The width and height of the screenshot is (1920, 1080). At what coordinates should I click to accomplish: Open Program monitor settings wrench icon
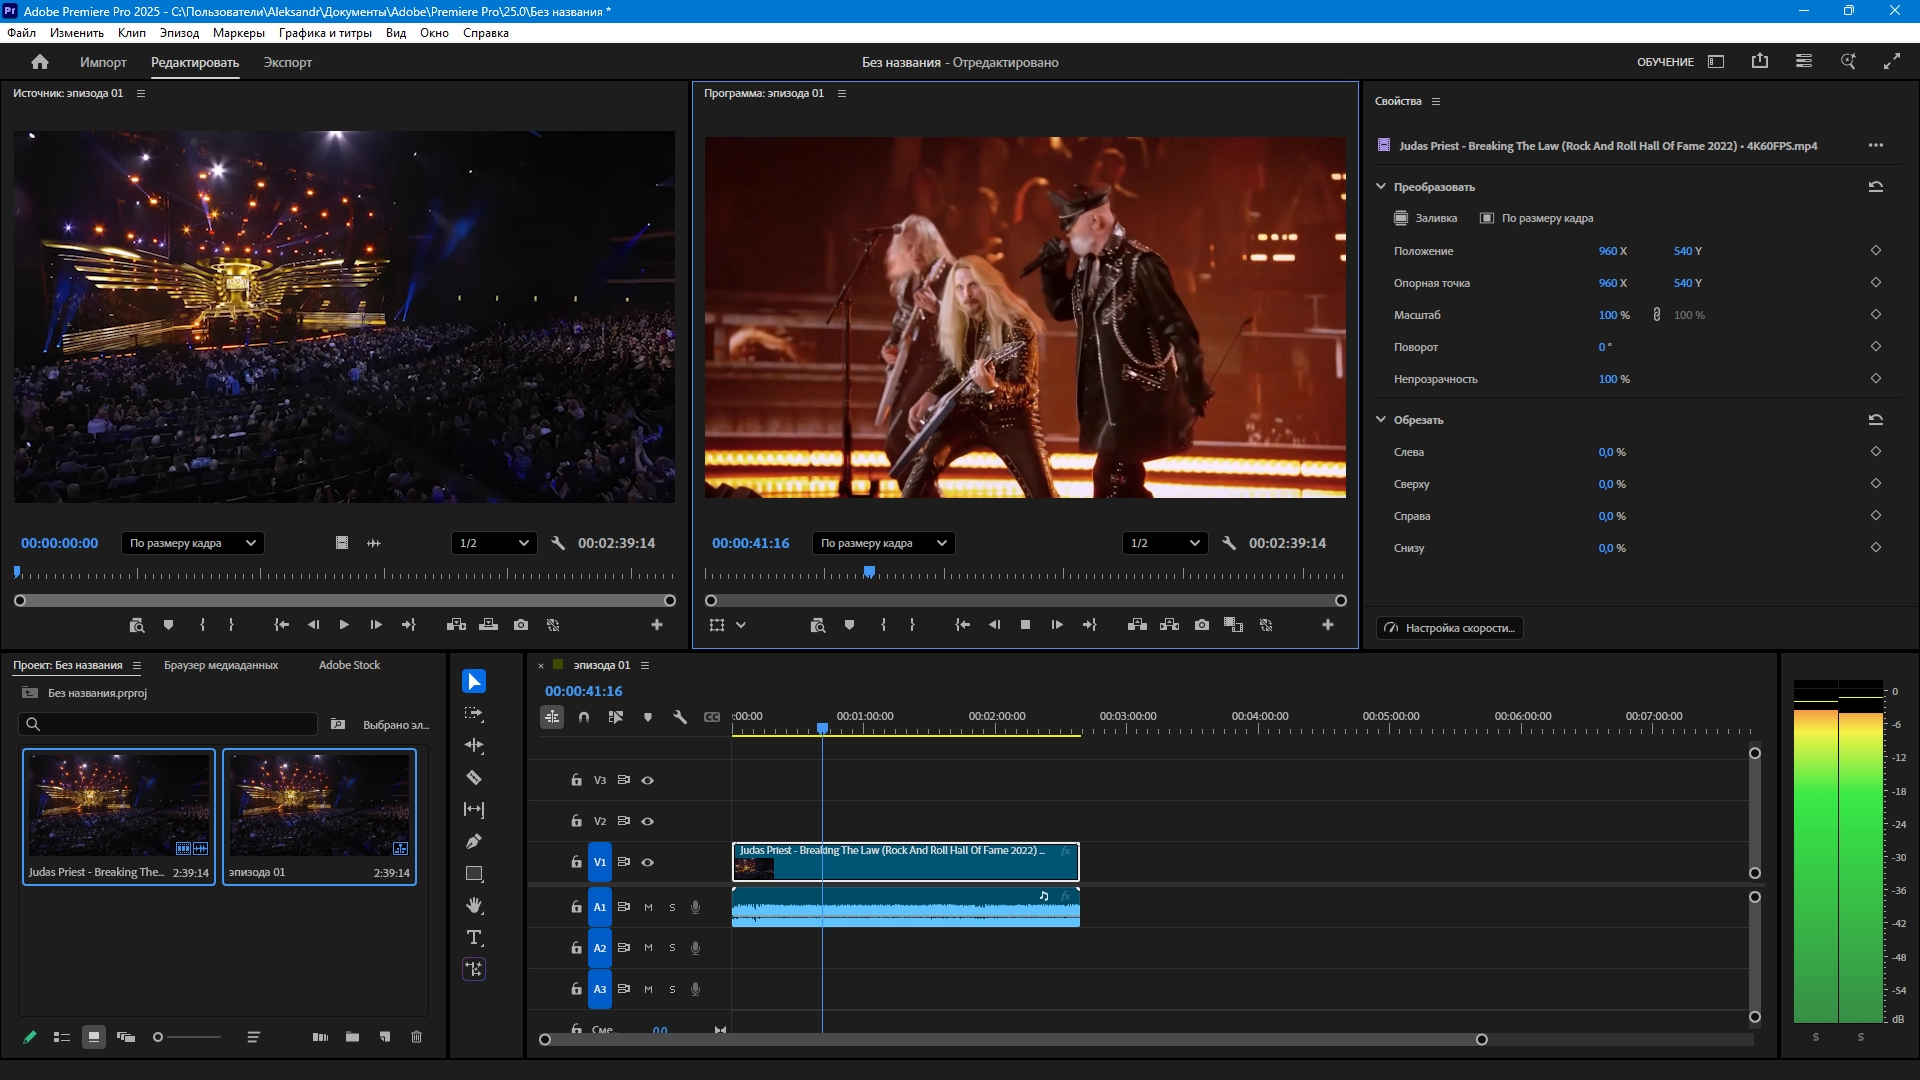pos(1229,543)
